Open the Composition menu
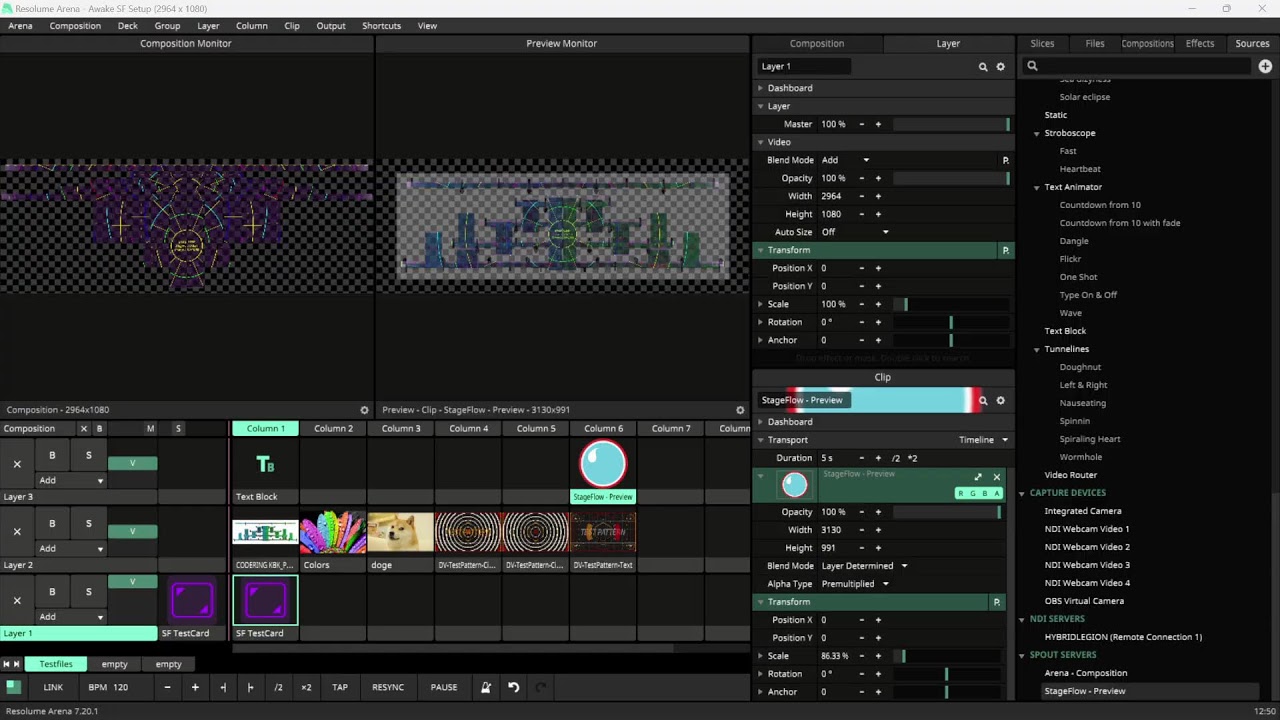1280x720 pixels. click(x=75, y=26)
